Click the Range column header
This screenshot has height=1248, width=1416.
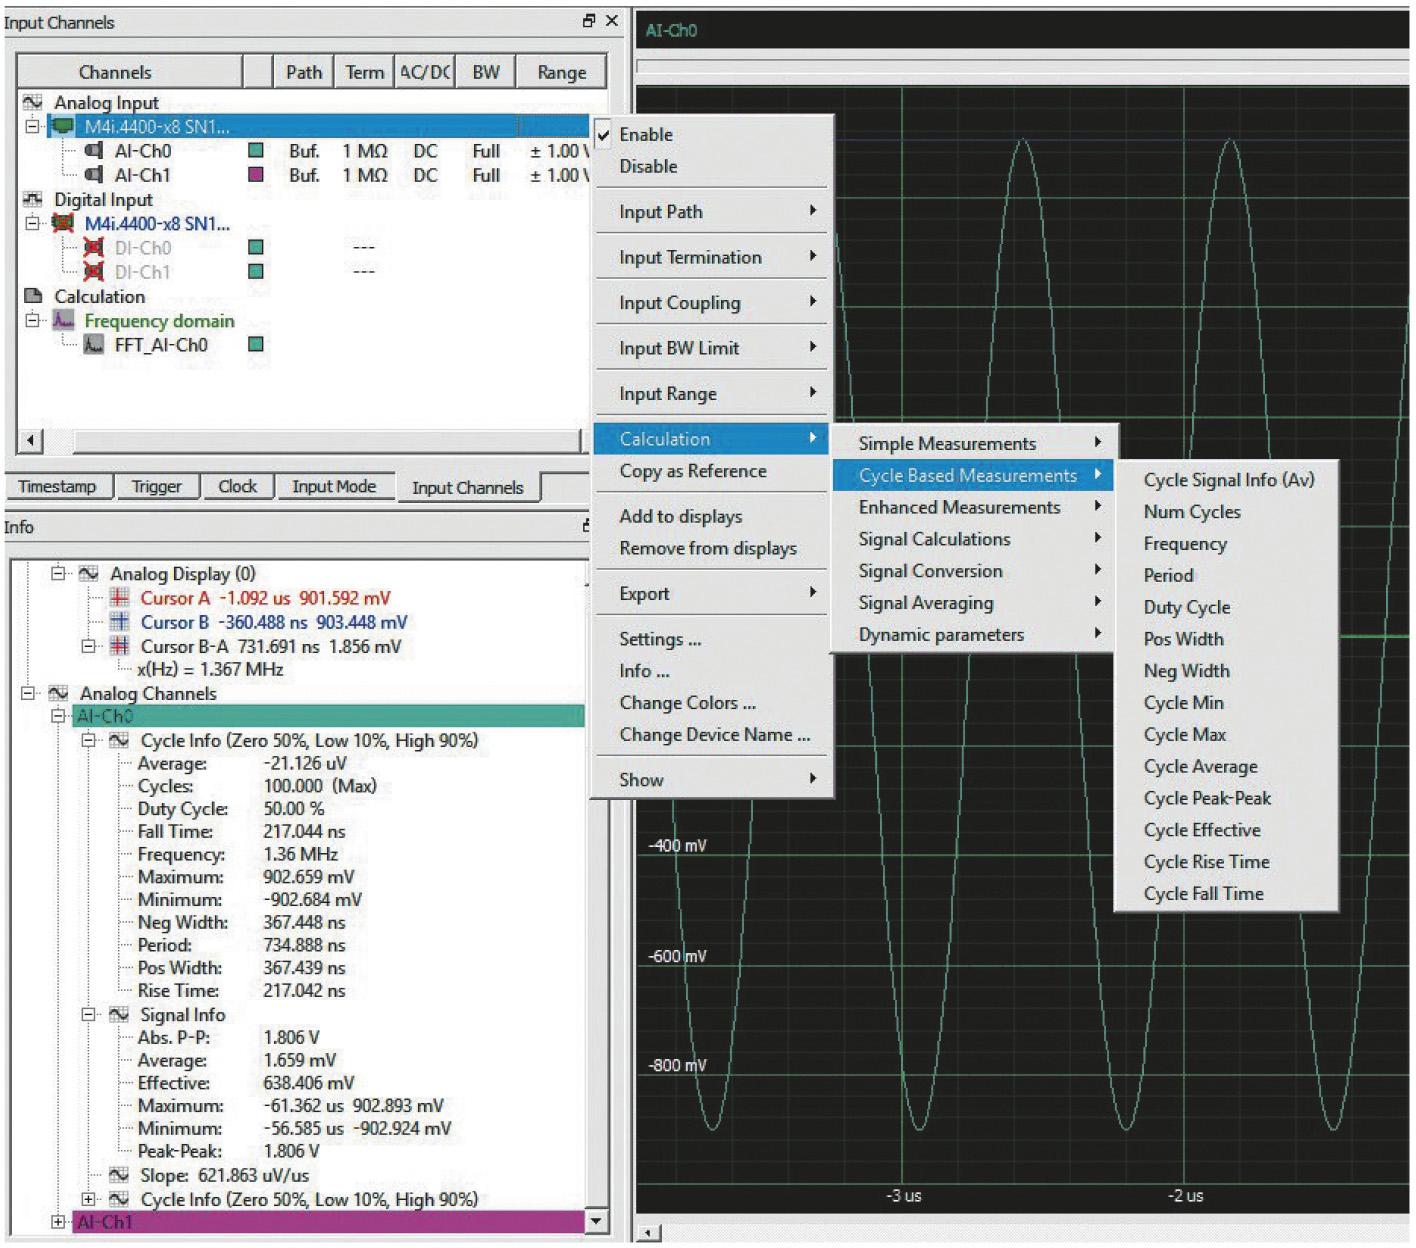click(x=562, y=72)
